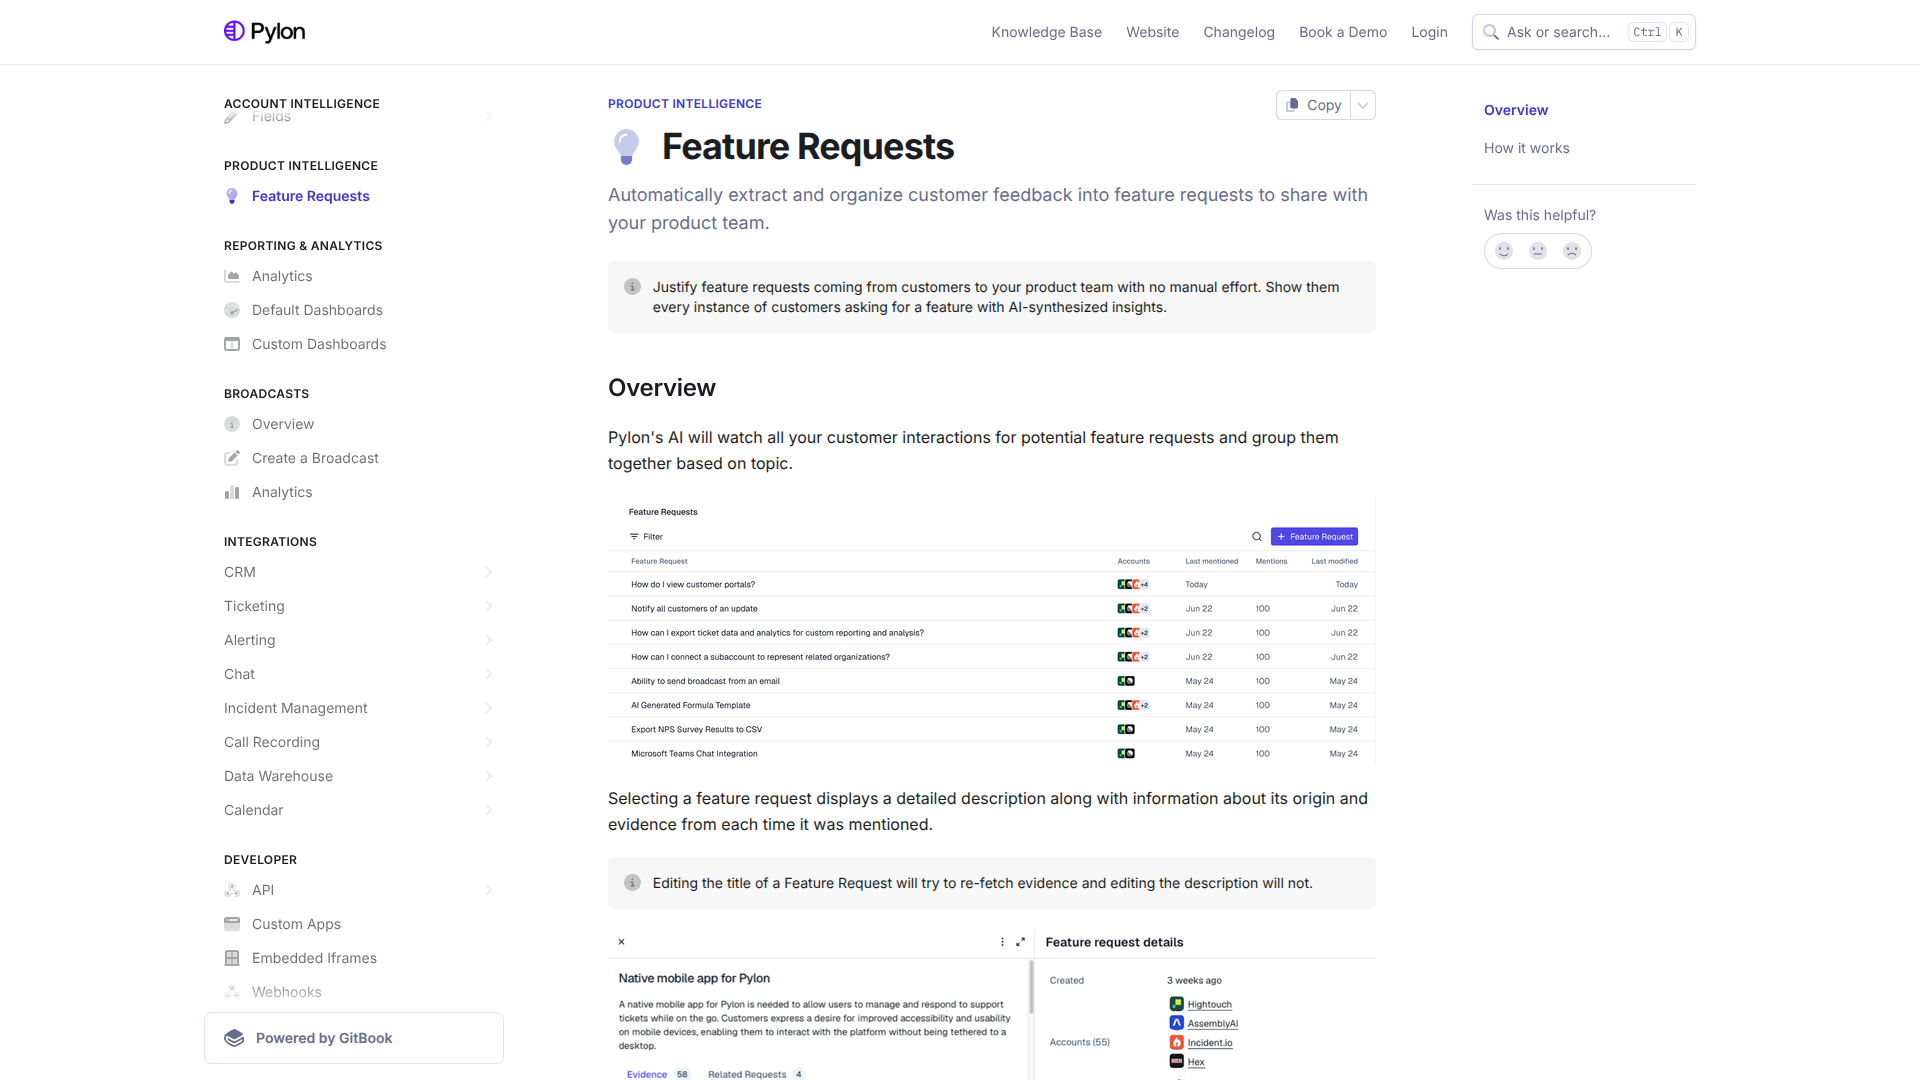The height and width of the screenshot is (1080, 1920).
Task: Select the Analytics icon under Reporting & Analytics
Action: 232,276
